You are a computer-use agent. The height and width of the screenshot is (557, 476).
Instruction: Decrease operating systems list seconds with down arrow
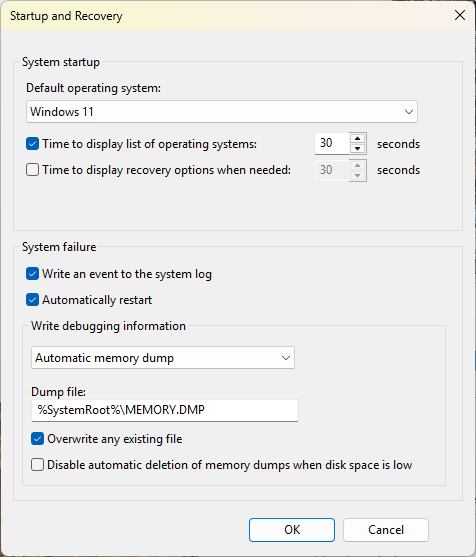[358, 148]
